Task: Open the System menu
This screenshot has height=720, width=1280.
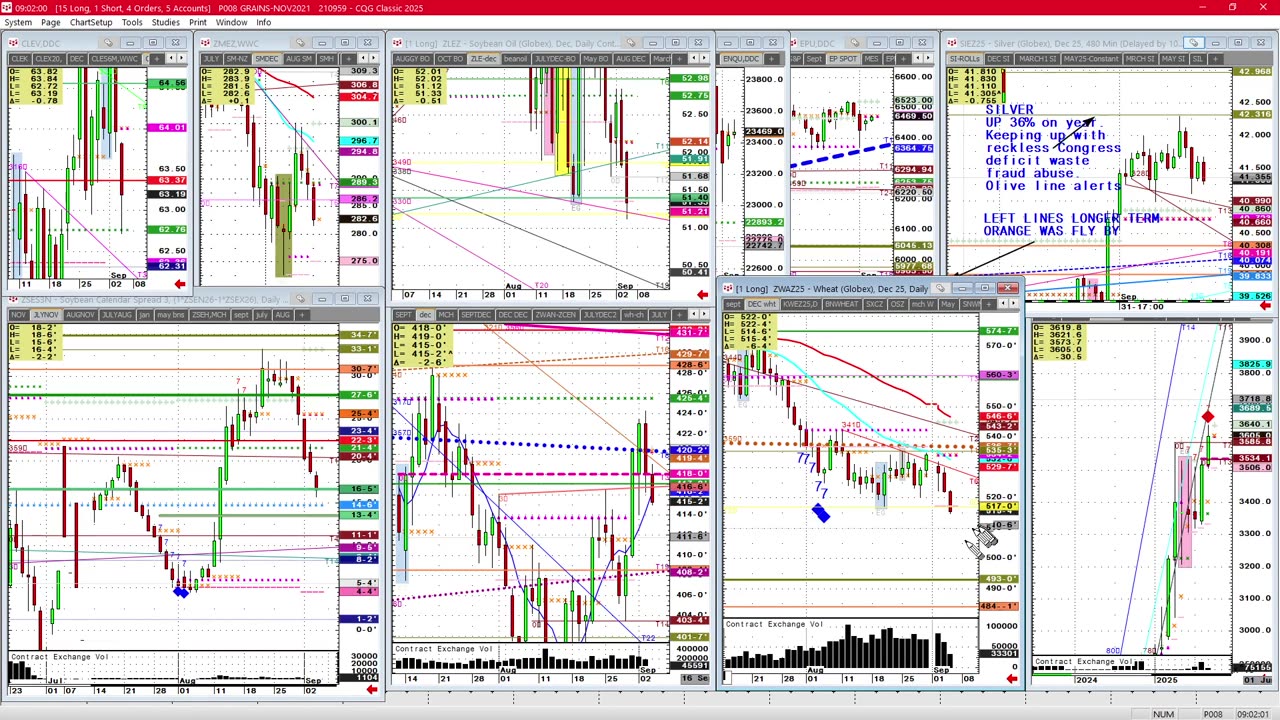Action: click(18, 22)
